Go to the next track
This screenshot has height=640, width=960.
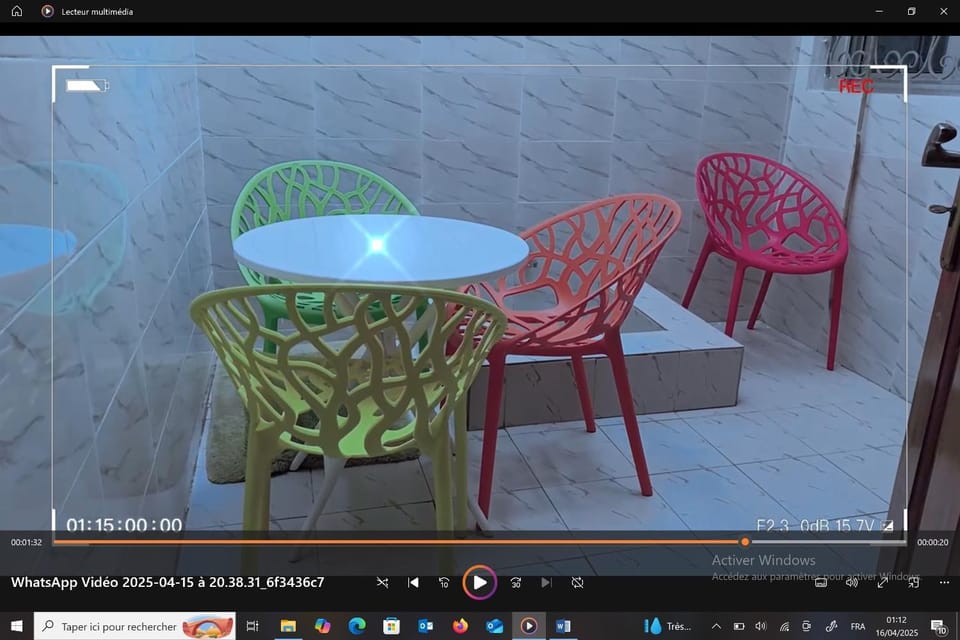[x=546, y=582]
